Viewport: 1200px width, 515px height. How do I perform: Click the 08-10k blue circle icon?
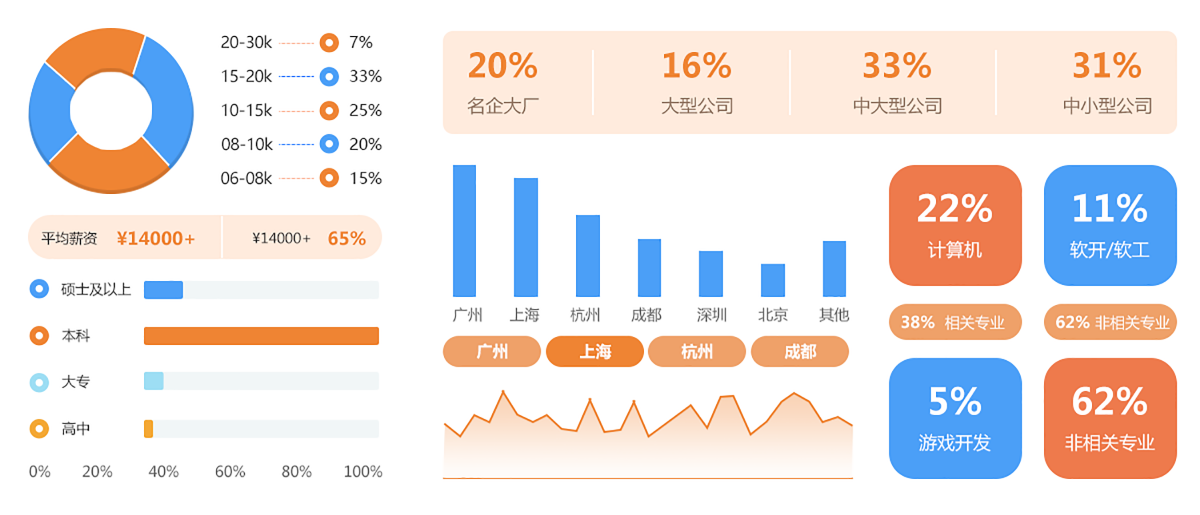tap(329, 144)
